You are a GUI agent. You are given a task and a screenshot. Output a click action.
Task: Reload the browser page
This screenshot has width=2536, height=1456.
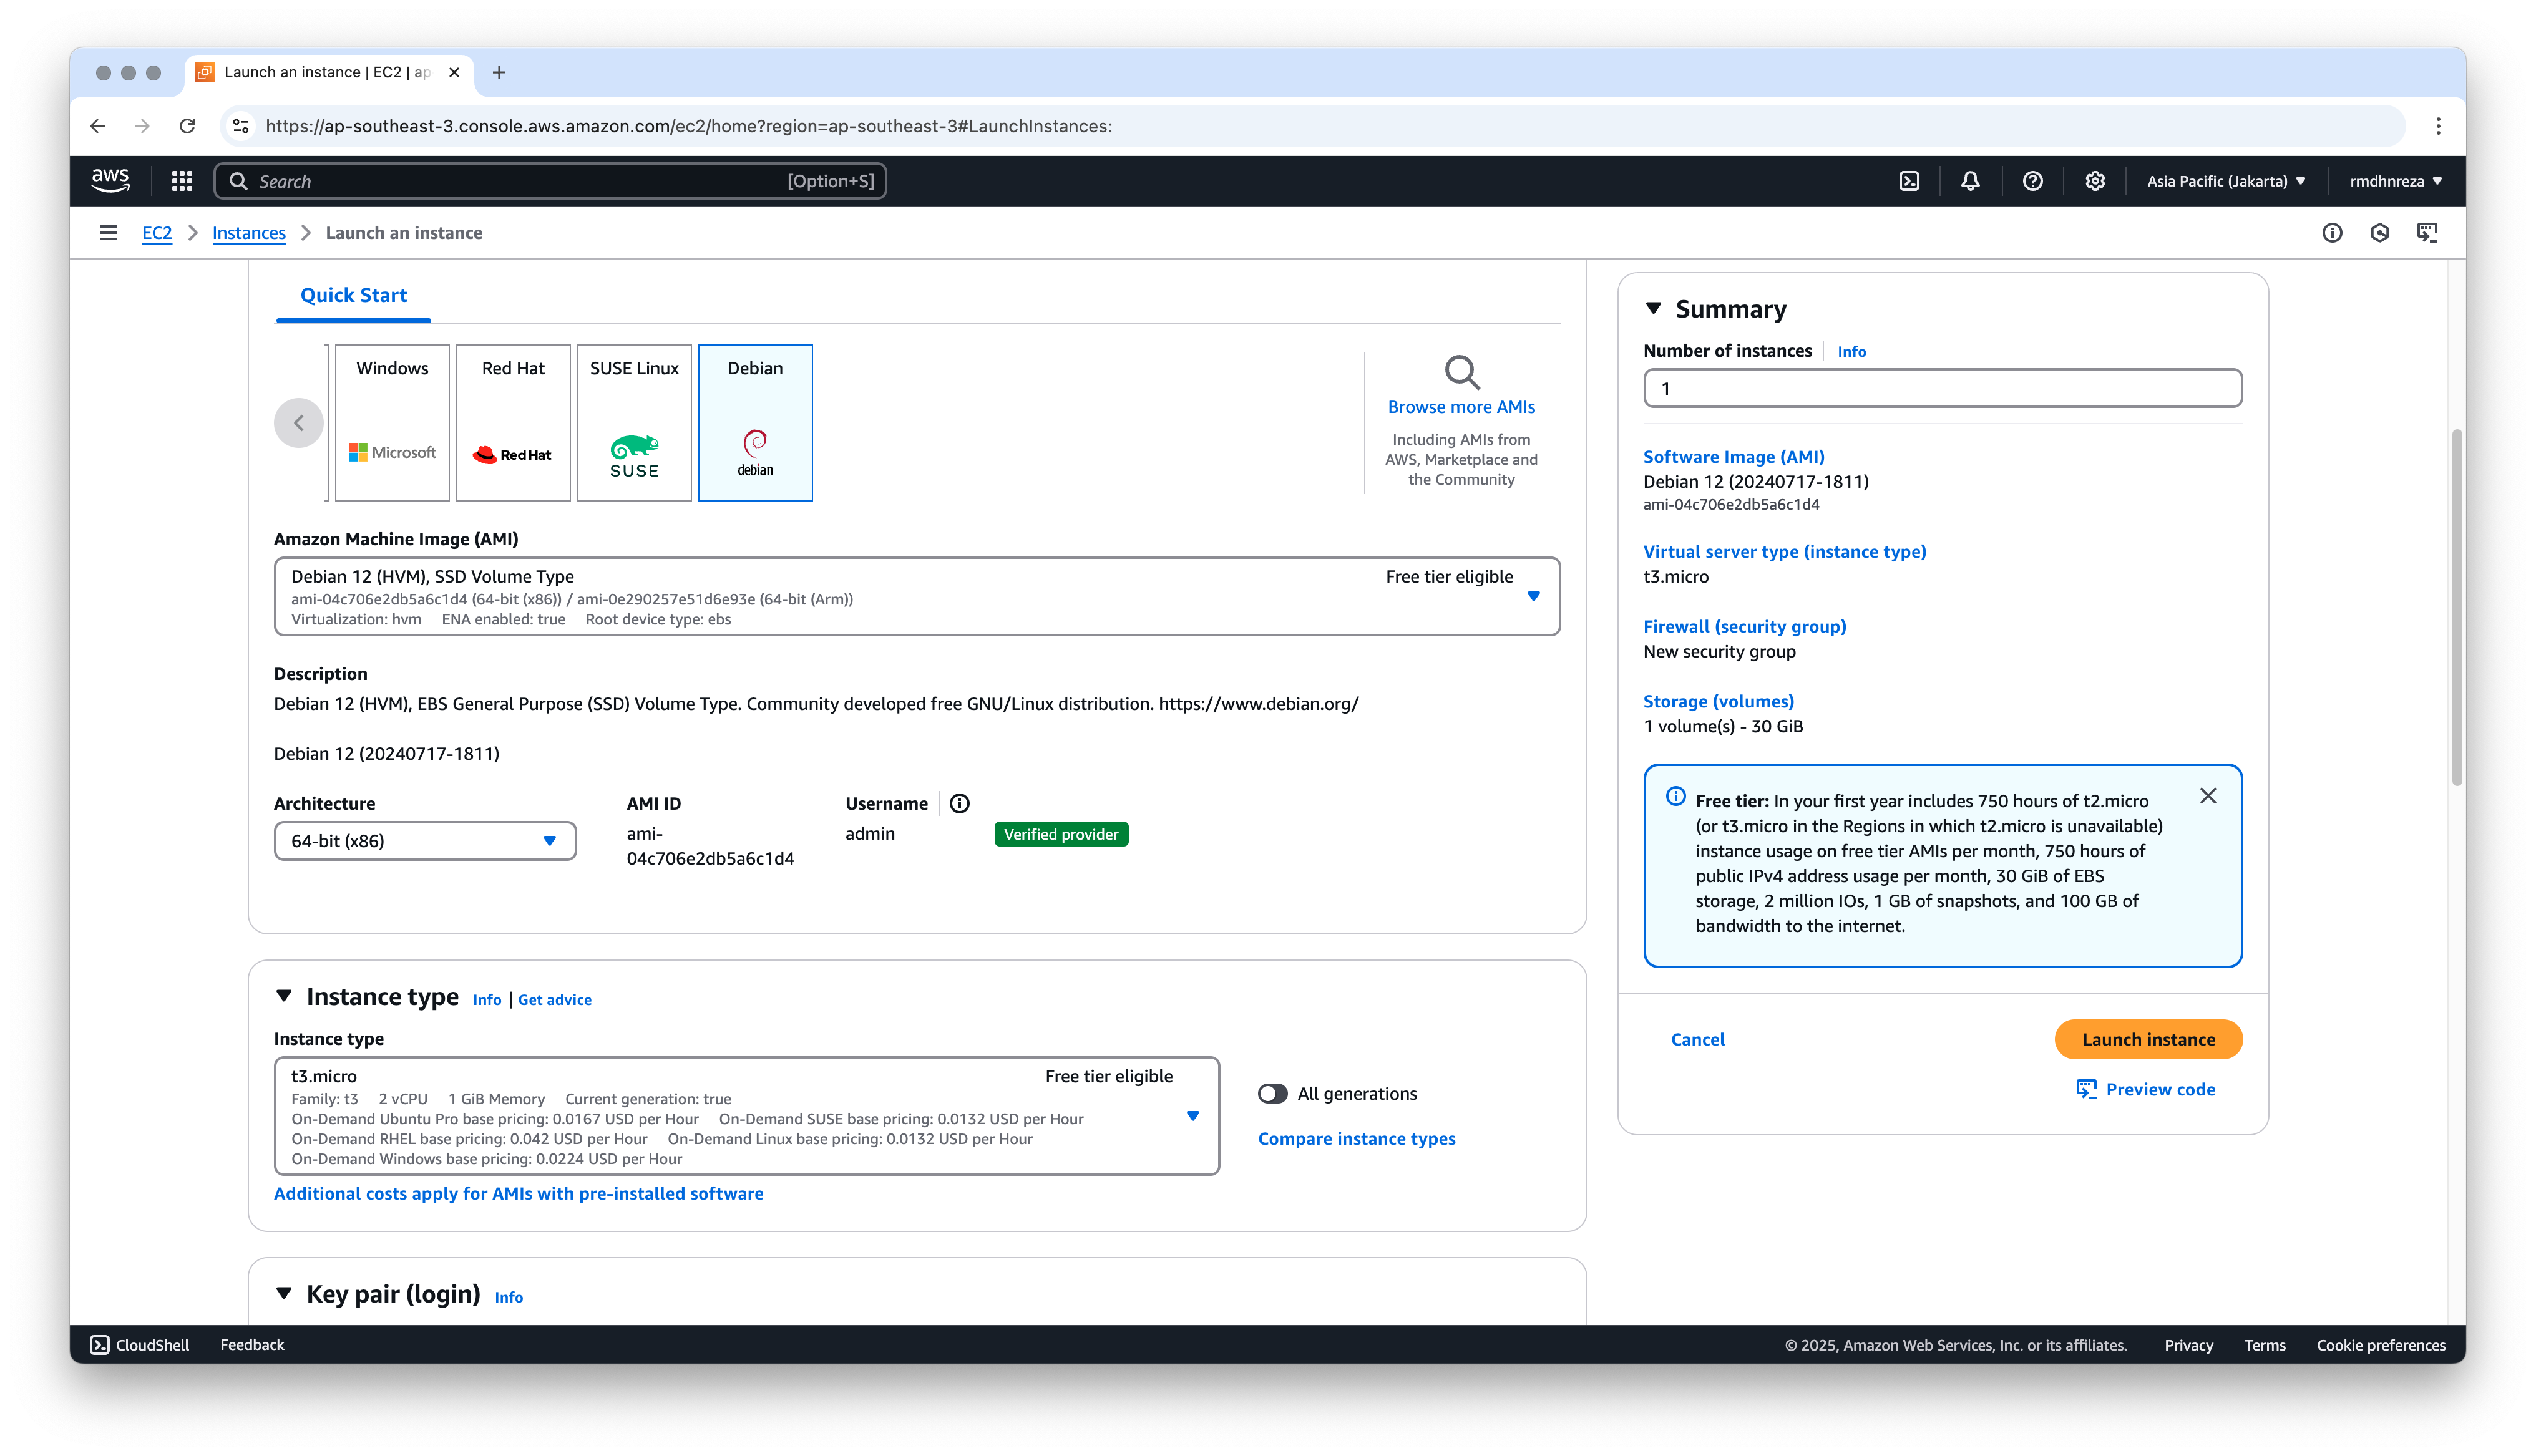[x=187, y=126]
